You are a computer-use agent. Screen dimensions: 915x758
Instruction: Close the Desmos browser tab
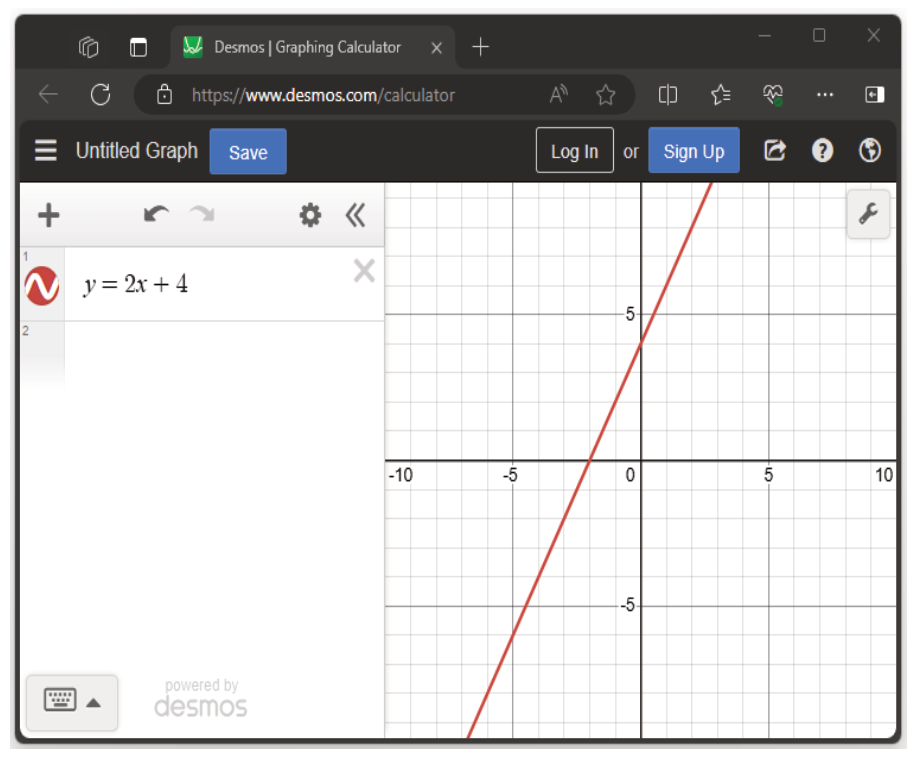tap(436, 48)
